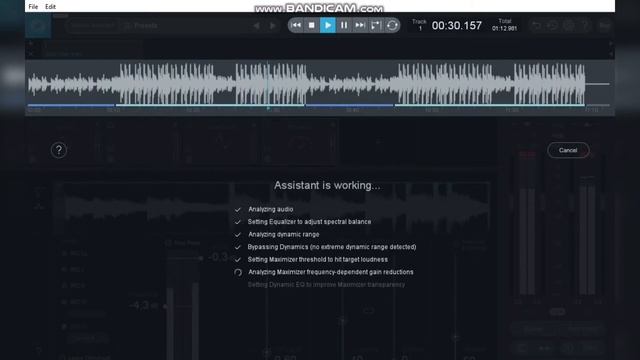
Task: Stop audio playback
Action: tap(311, 25)
